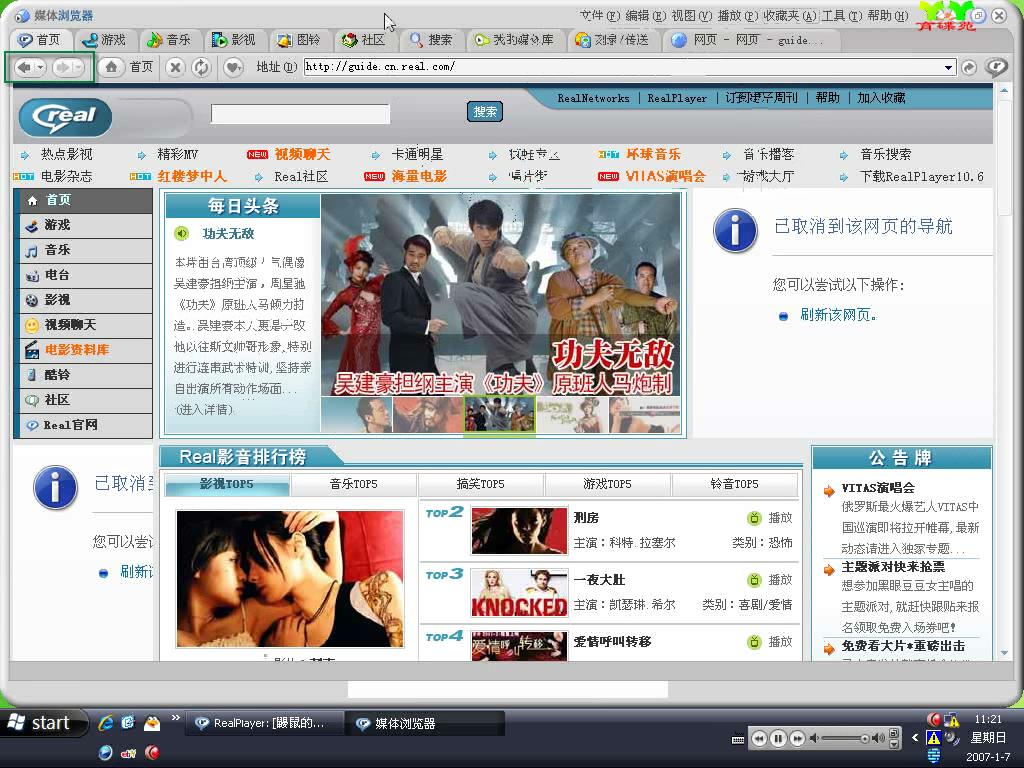Click the Go arrow beside the address bar
1024x768 pixels.
[969, 67]
